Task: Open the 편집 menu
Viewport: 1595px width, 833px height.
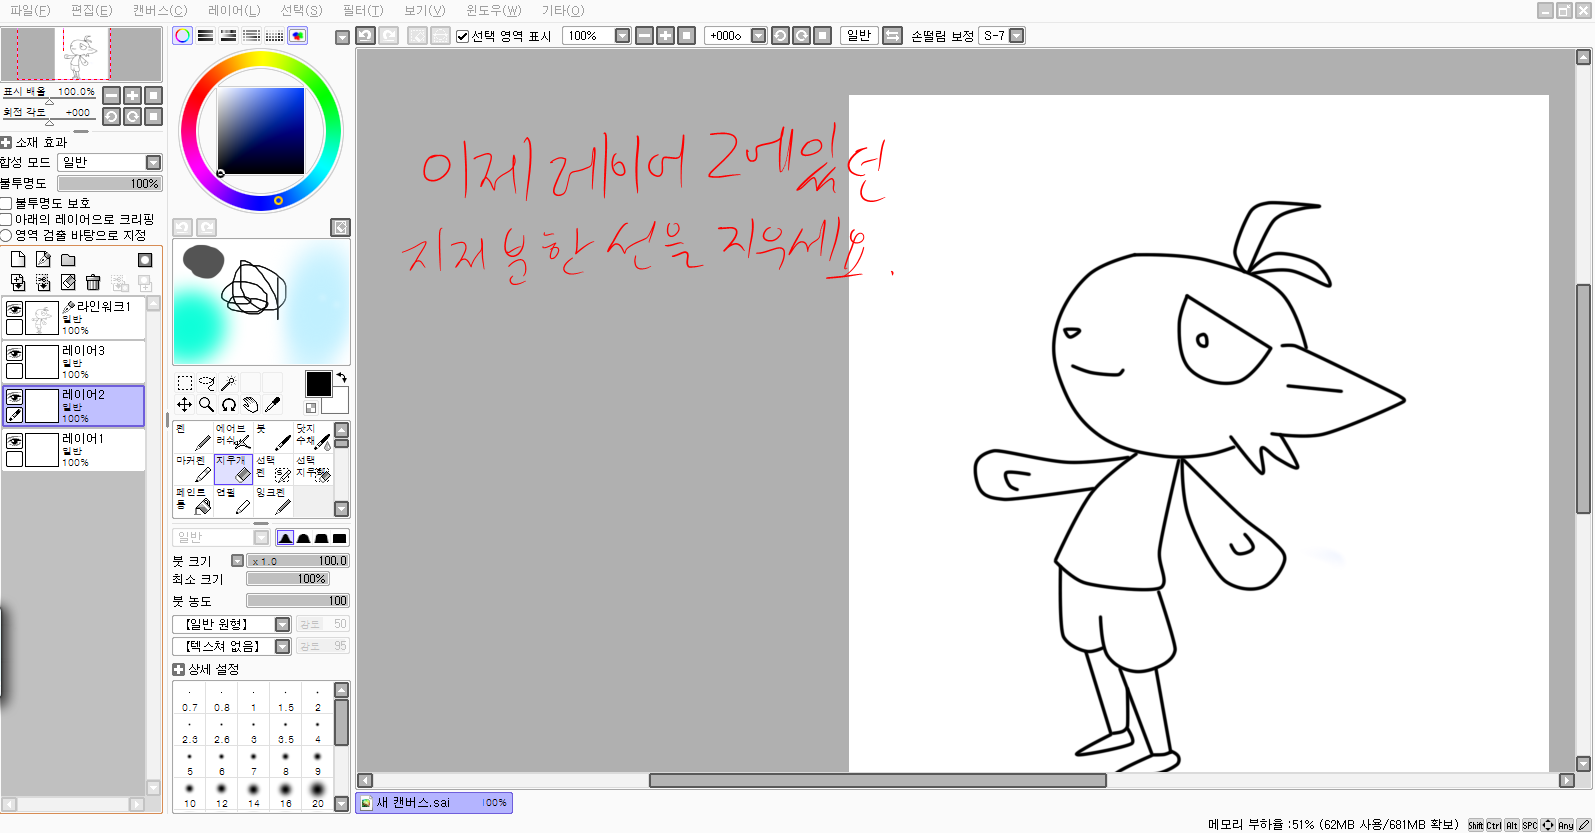Action: [92, 10]
